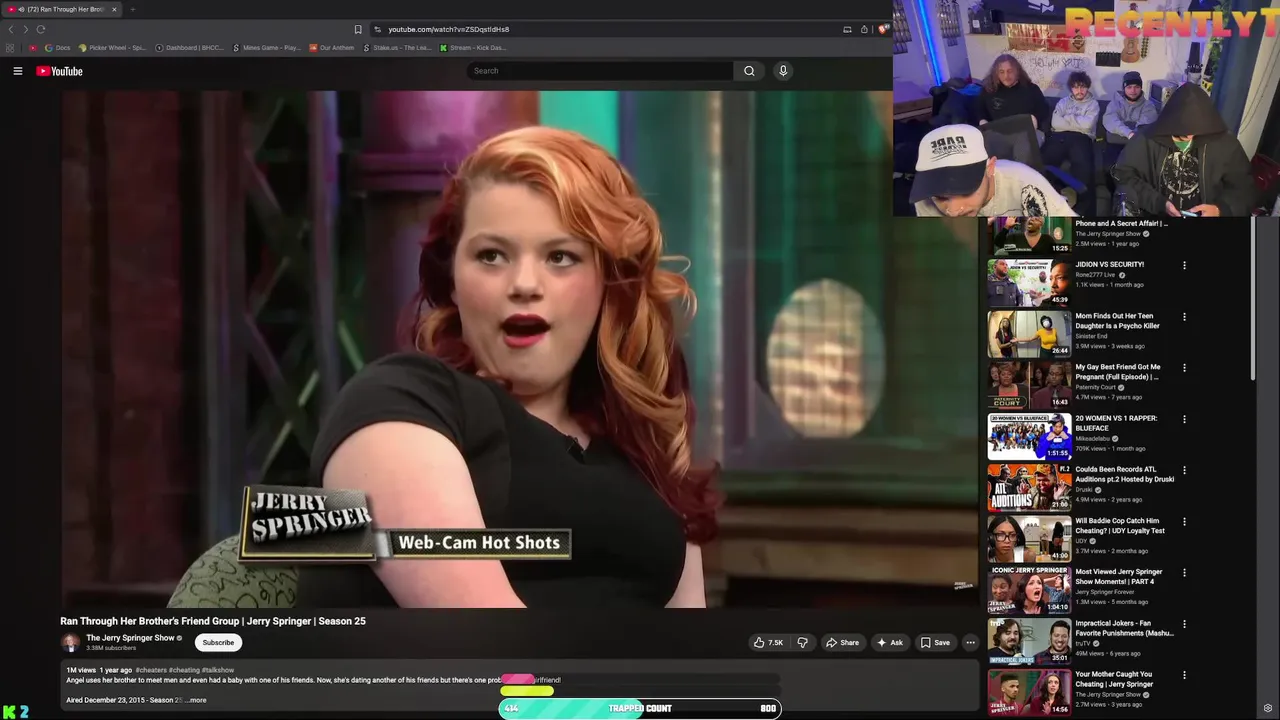
Task: Open 'Most Viewed Jerry Springer Show Moments' thumbnail
Action: (x=1029, y=590)
